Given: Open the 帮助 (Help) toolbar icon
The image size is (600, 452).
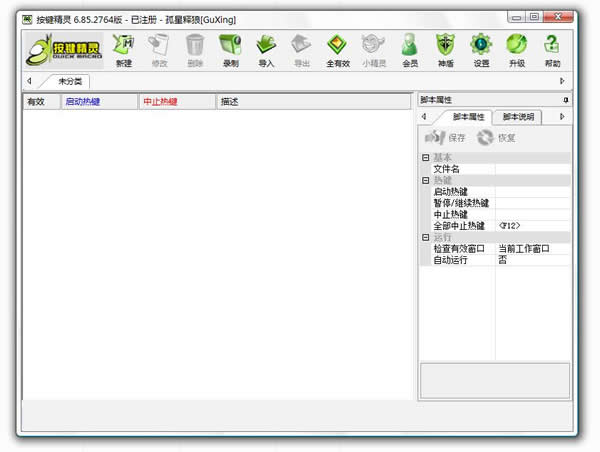Looking at the screenshot, I should [552, 49].
